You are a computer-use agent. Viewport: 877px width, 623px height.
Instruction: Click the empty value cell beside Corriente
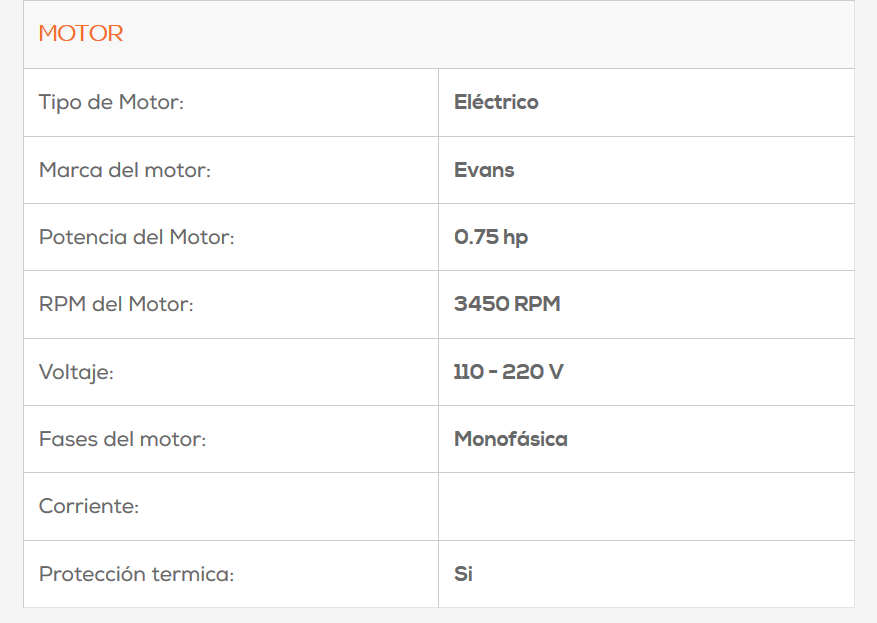[646, 507]
